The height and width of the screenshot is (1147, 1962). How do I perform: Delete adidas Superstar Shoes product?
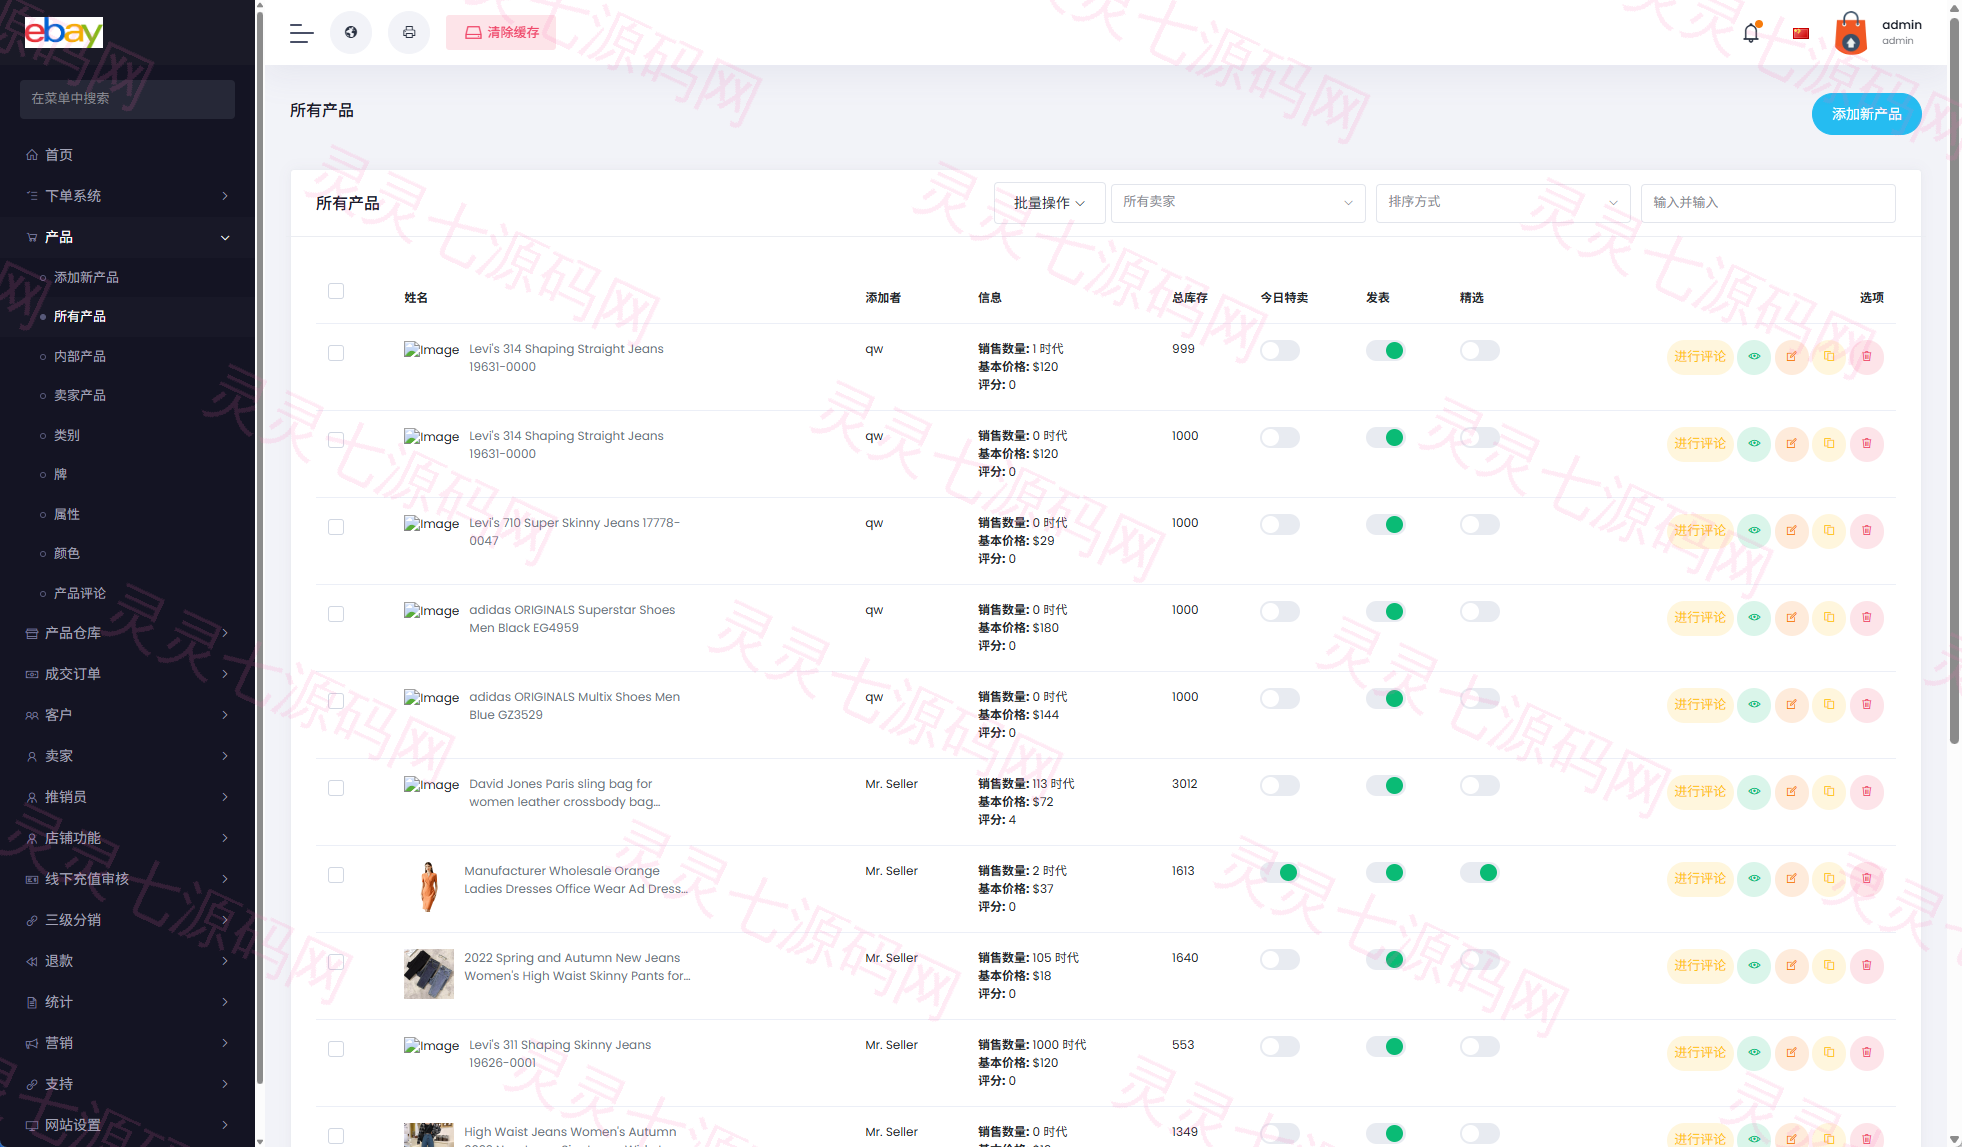(x=1866, y=618)
